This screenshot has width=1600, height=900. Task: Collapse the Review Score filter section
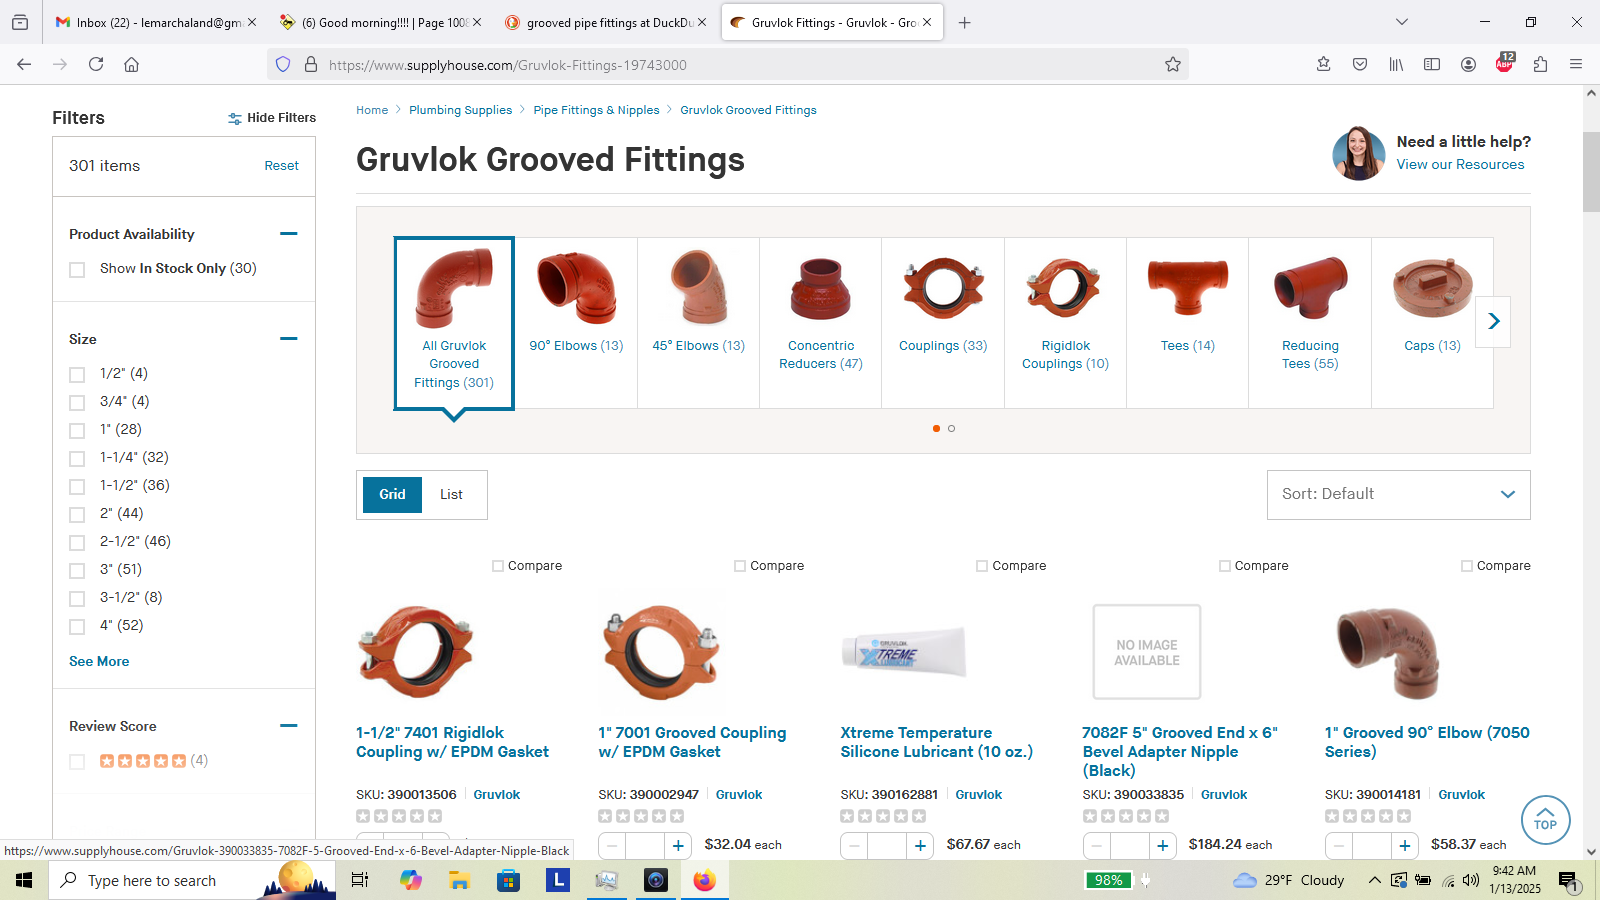pos(289,726)
